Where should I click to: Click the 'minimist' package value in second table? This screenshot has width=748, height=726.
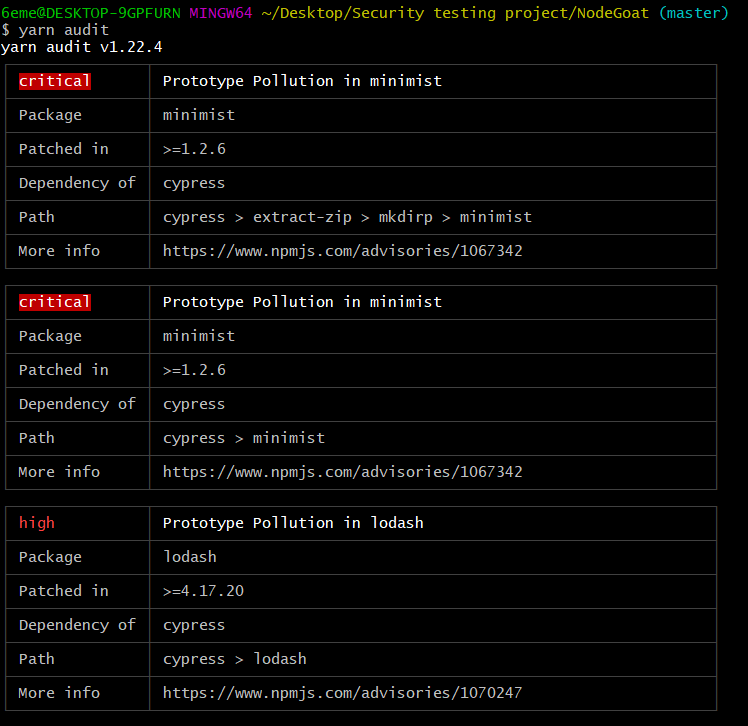tap(199, 336)
